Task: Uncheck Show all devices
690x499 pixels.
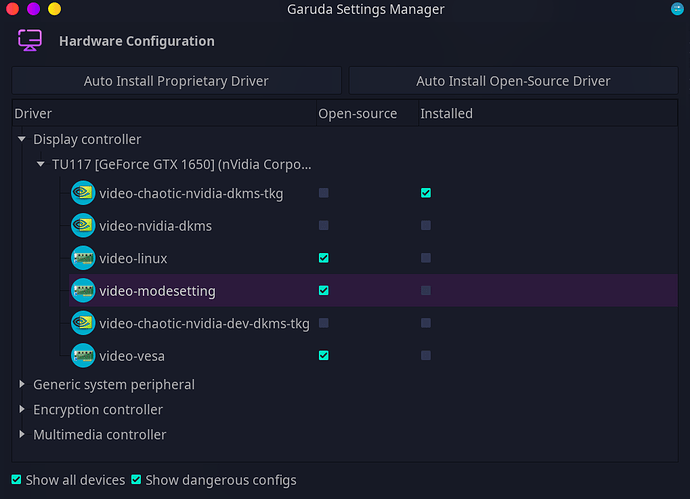Action: (x=16, y=480)
